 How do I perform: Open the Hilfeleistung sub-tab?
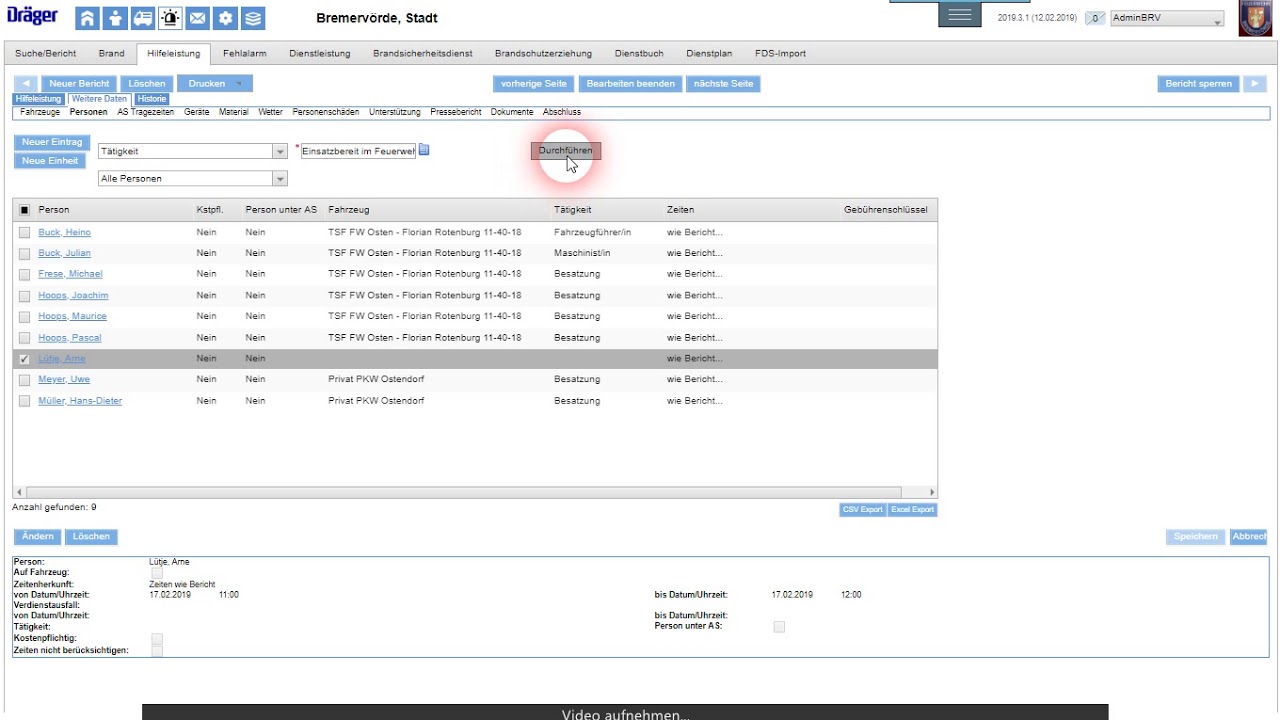(39, 99)
